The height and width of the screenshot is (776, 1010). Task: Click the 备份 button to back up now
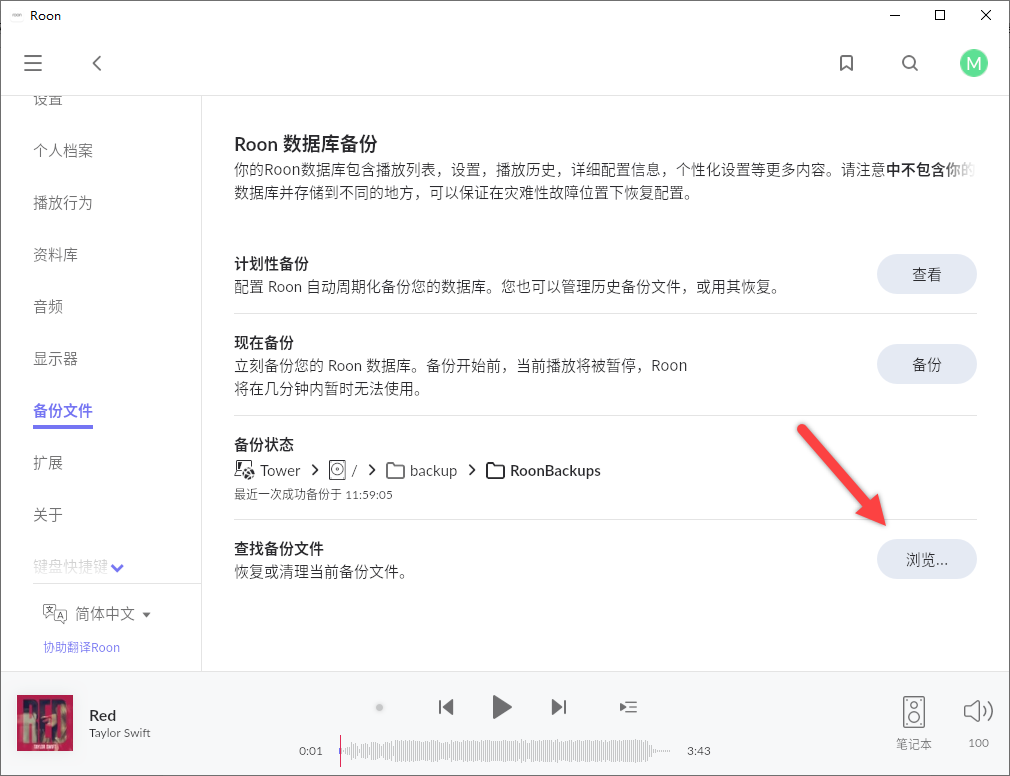[926, 364]
